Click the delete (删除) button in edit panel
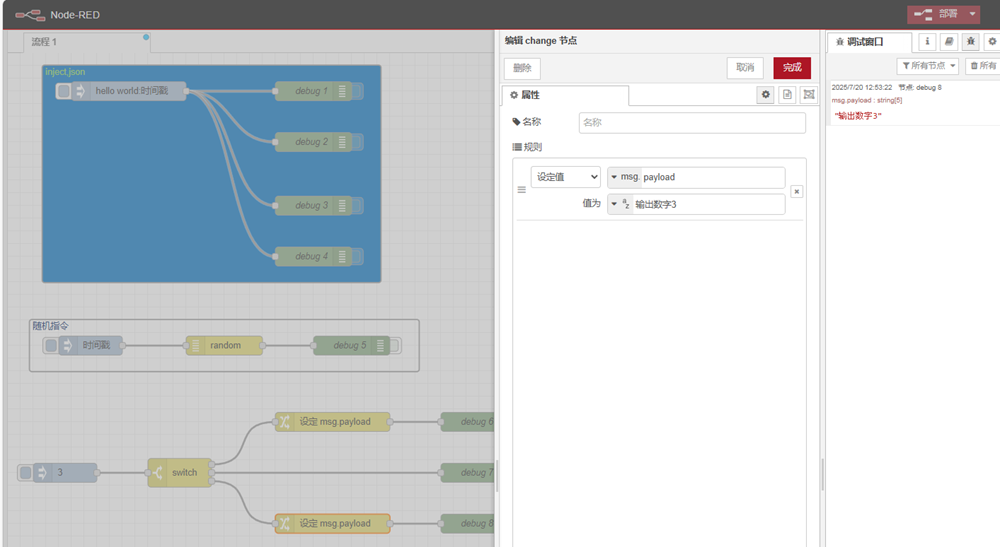The width and height of the screenshot is (1000, 547). pos(522,68)
